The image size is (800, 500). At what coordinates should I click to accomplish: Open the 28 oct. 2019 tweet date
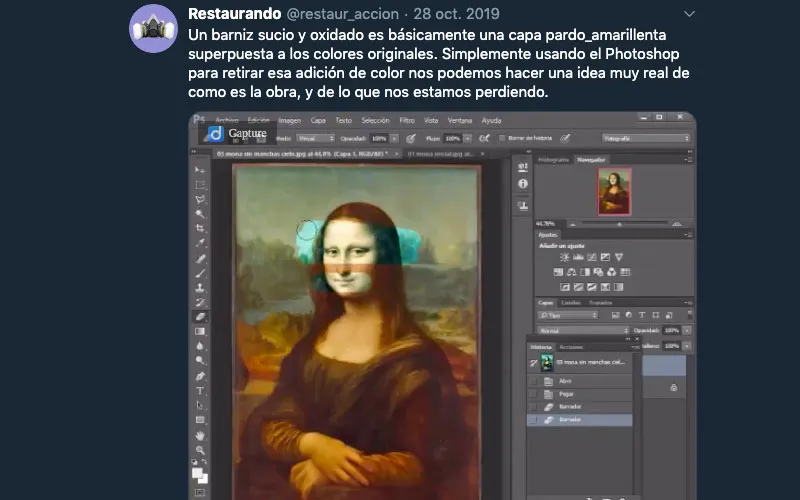click(456, 14)
